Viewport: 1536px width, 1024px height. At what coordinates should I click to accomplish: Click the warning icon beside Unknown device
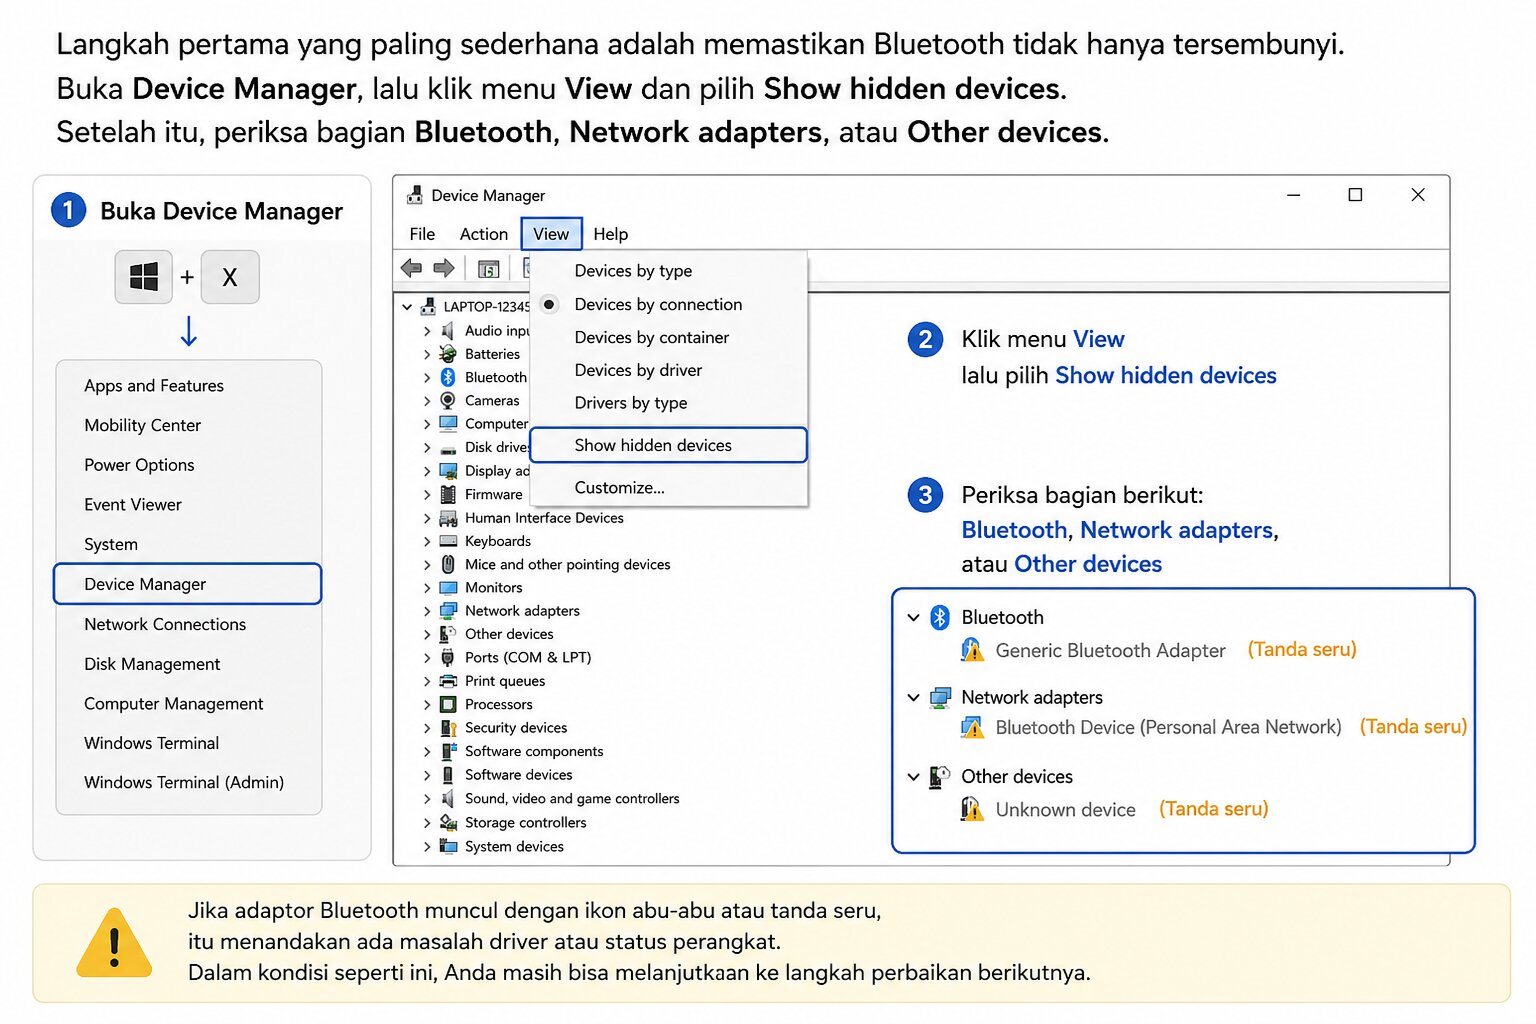pyautogui.click(x=972, y=809)
